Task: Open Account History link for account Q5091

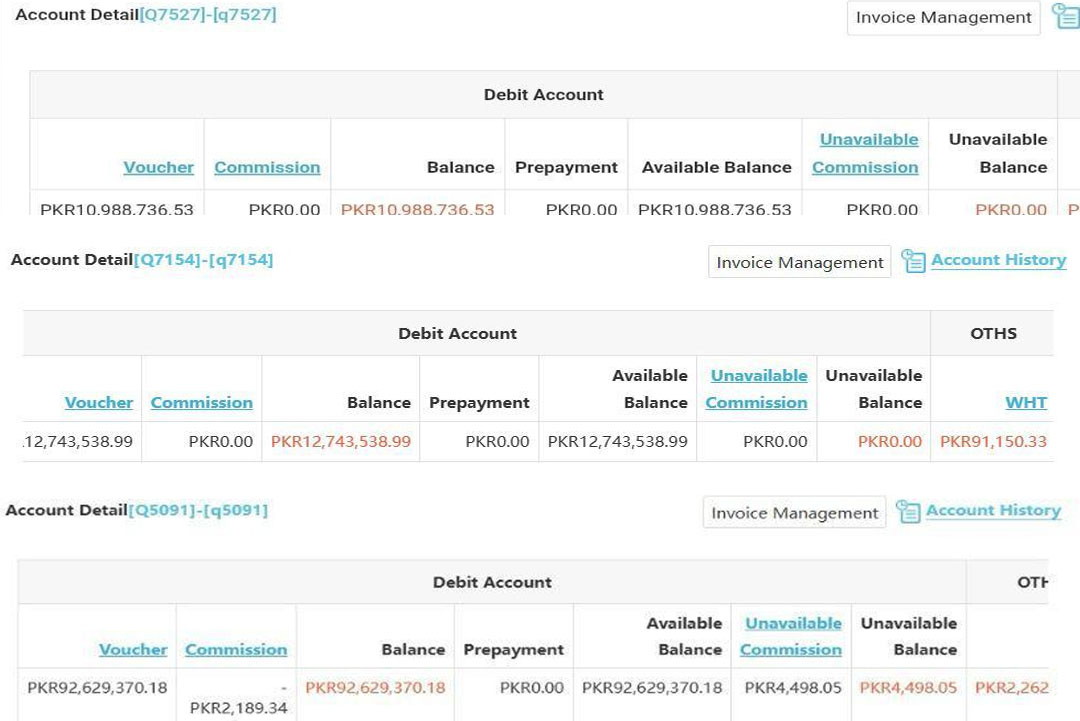Action: (x=992, y=510)
